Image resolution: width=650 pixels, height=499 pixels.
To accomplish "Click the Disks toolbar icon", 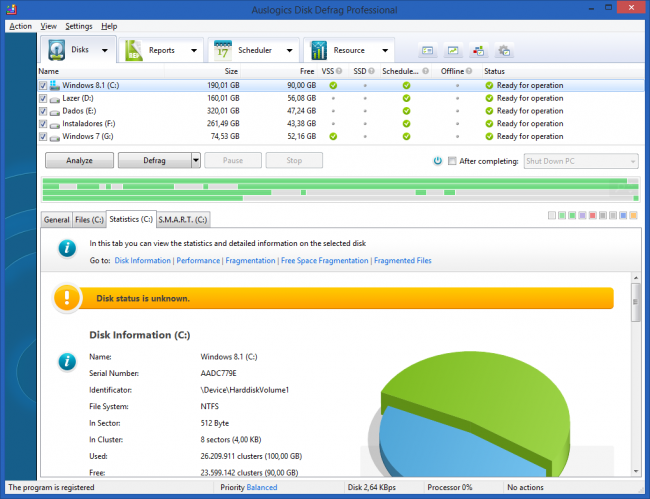I will pos(56,50).
